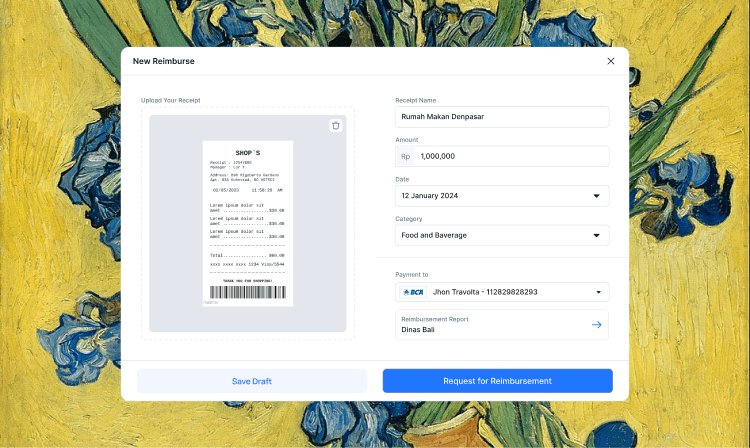Image resolution: width=750 pixels, height=448 pixels.
Task: Click the barcode on the receipt image
Action: point(247,293)
